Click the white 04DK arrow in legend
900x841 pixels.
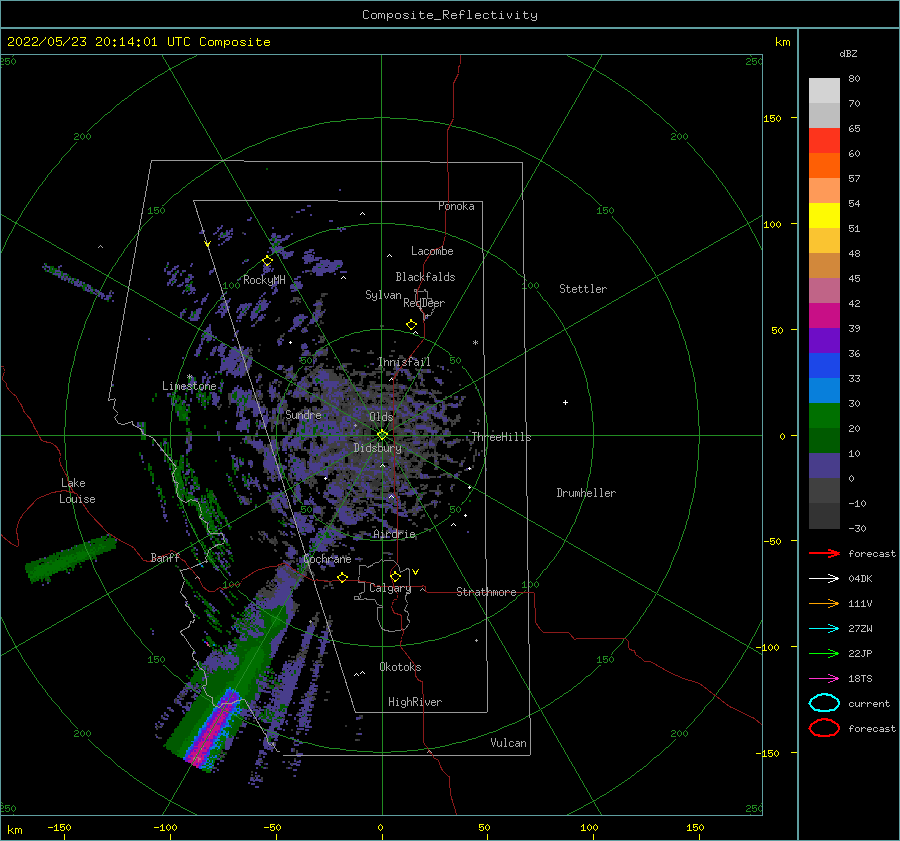click(824, 578)
